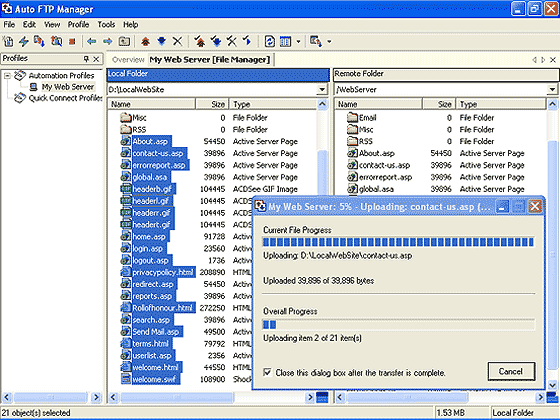Click the Overall Progress bar
The width and height of the screenshot is (560, 420).
click(398, 325)
